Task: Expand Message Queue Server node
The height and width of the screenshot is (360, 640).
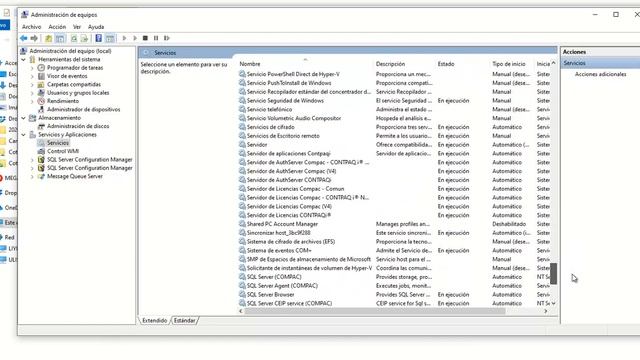Action: (x=32, y=177)
